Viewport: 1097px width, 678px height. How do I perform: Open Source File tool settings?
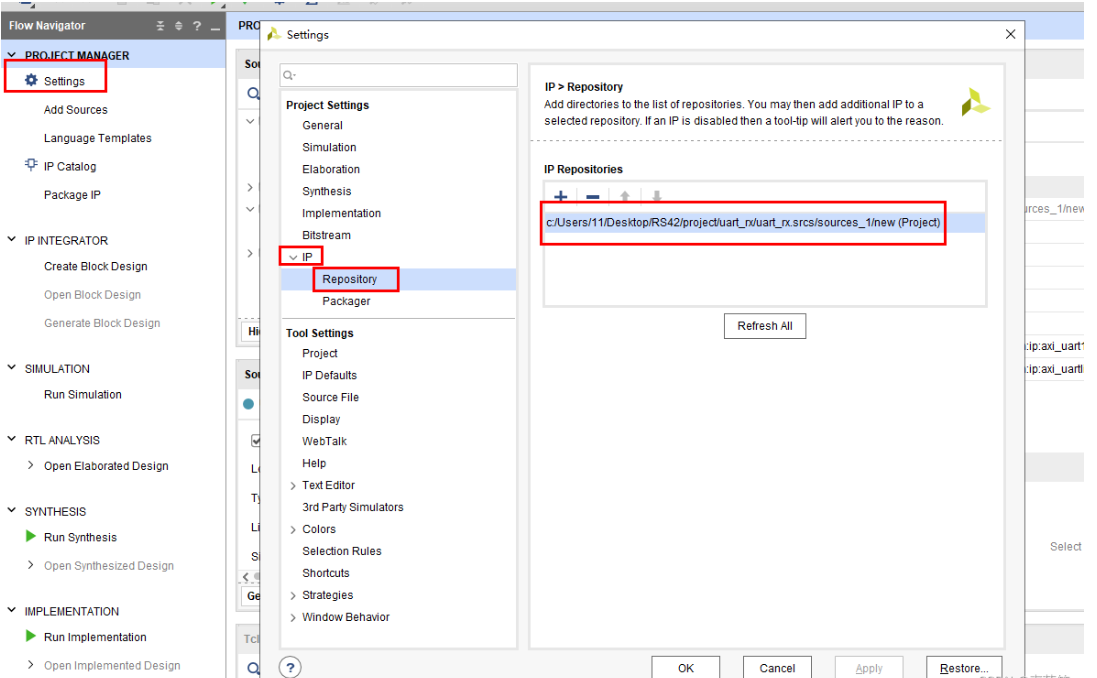pyautogui.click(x=330, y=397)
